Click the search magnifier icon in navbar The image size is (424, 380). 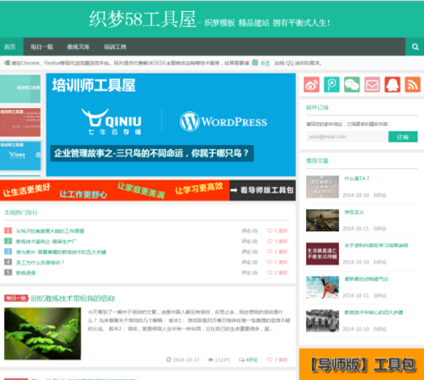415,47
